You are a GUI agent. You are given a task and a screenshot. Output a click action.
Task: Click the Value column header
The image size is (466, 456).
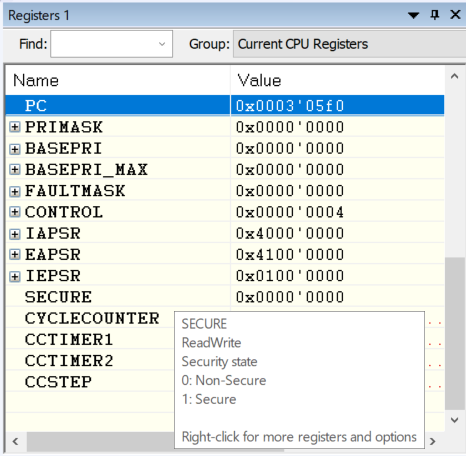337,80
